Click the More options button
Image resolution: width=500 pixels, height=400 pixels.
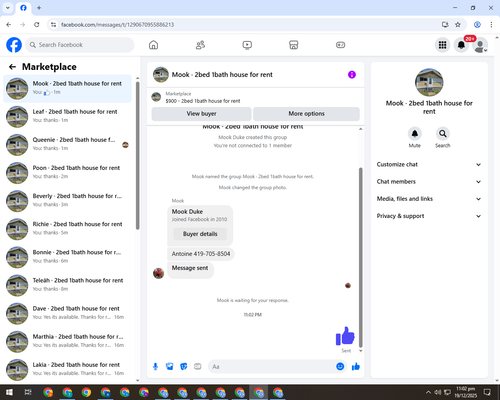point(306,114)
